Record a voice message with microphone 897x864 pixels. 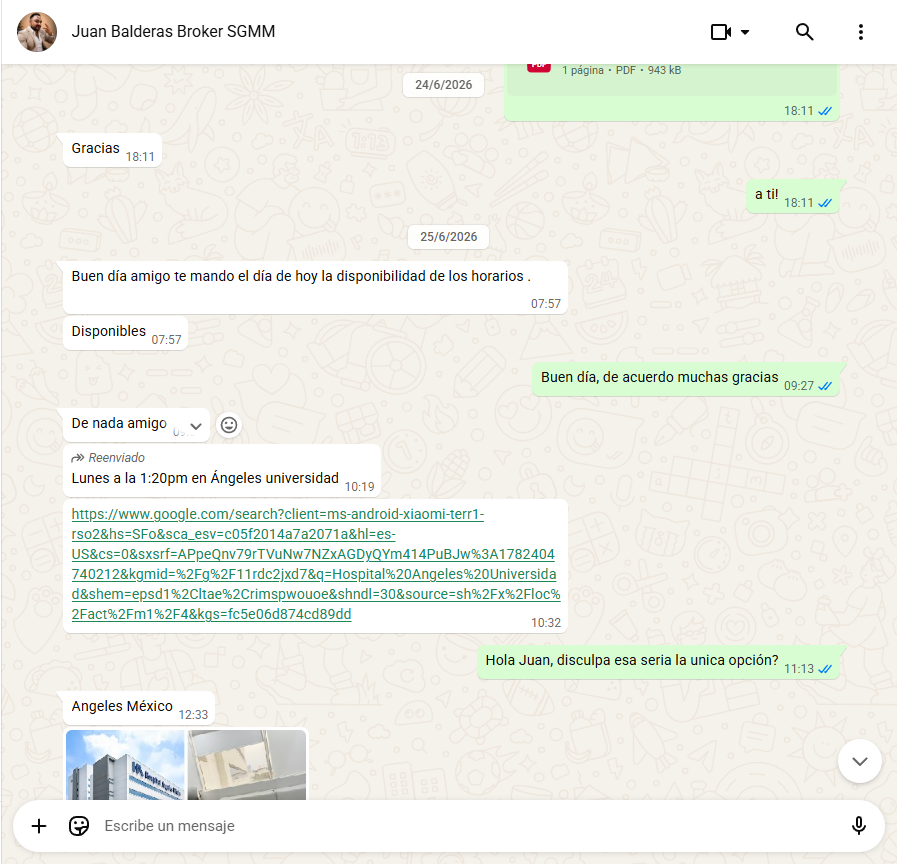[x=858, y=826]
